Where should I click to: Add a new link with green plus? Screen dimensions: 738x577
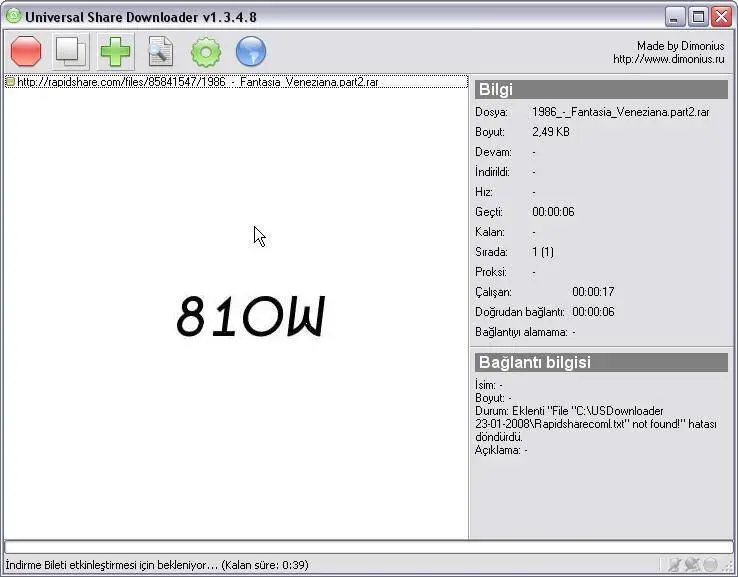click(x=115, y=51)
